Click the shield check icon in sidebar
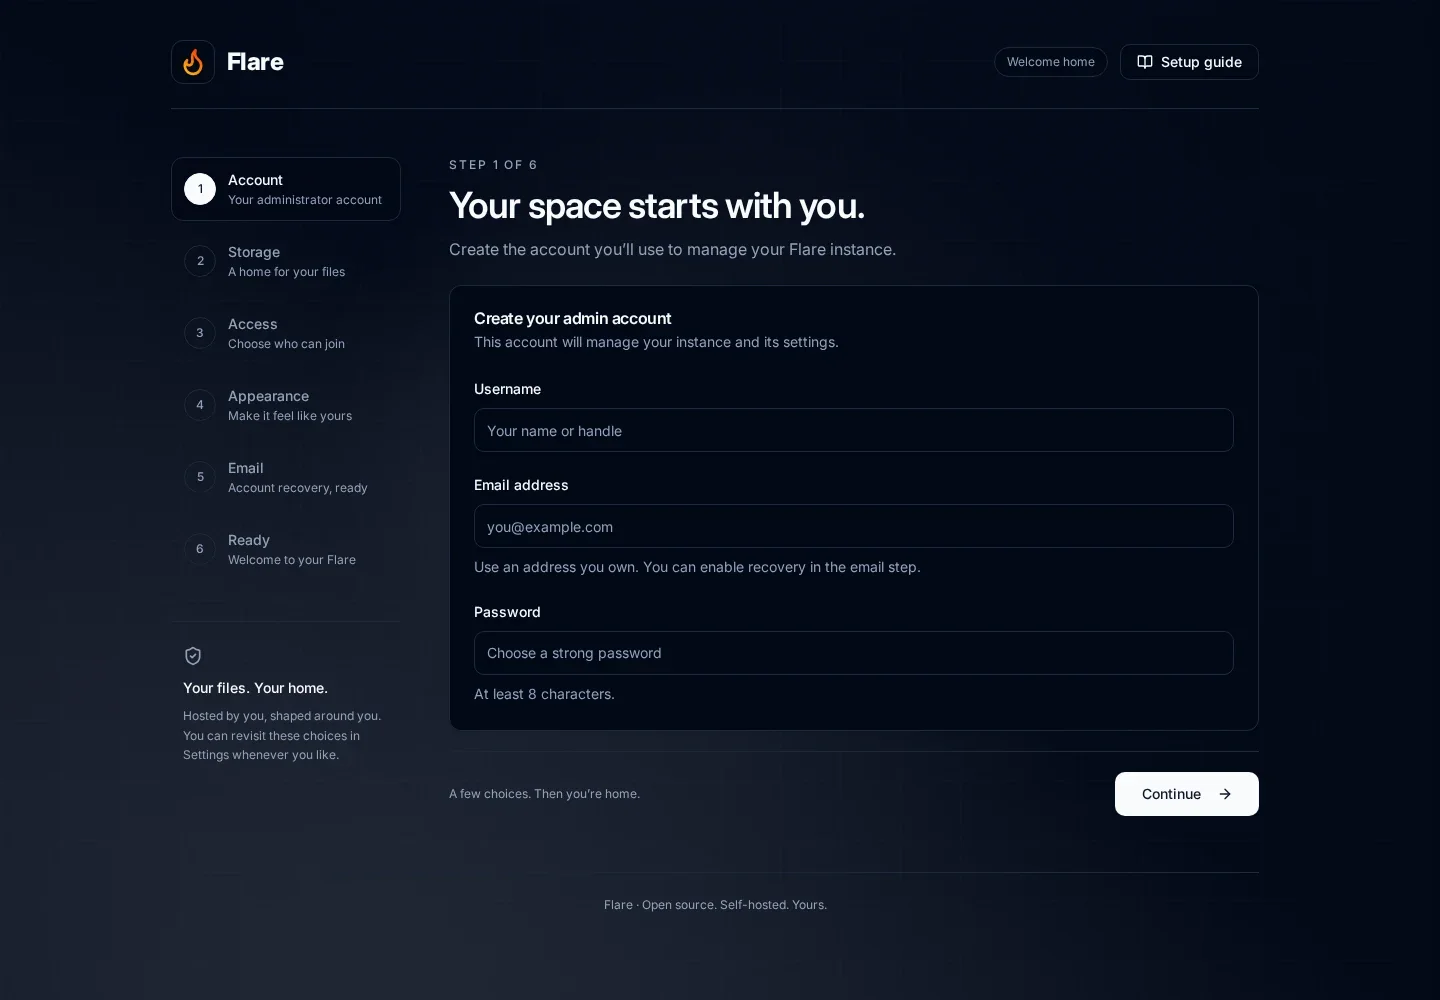 point(193,656)
